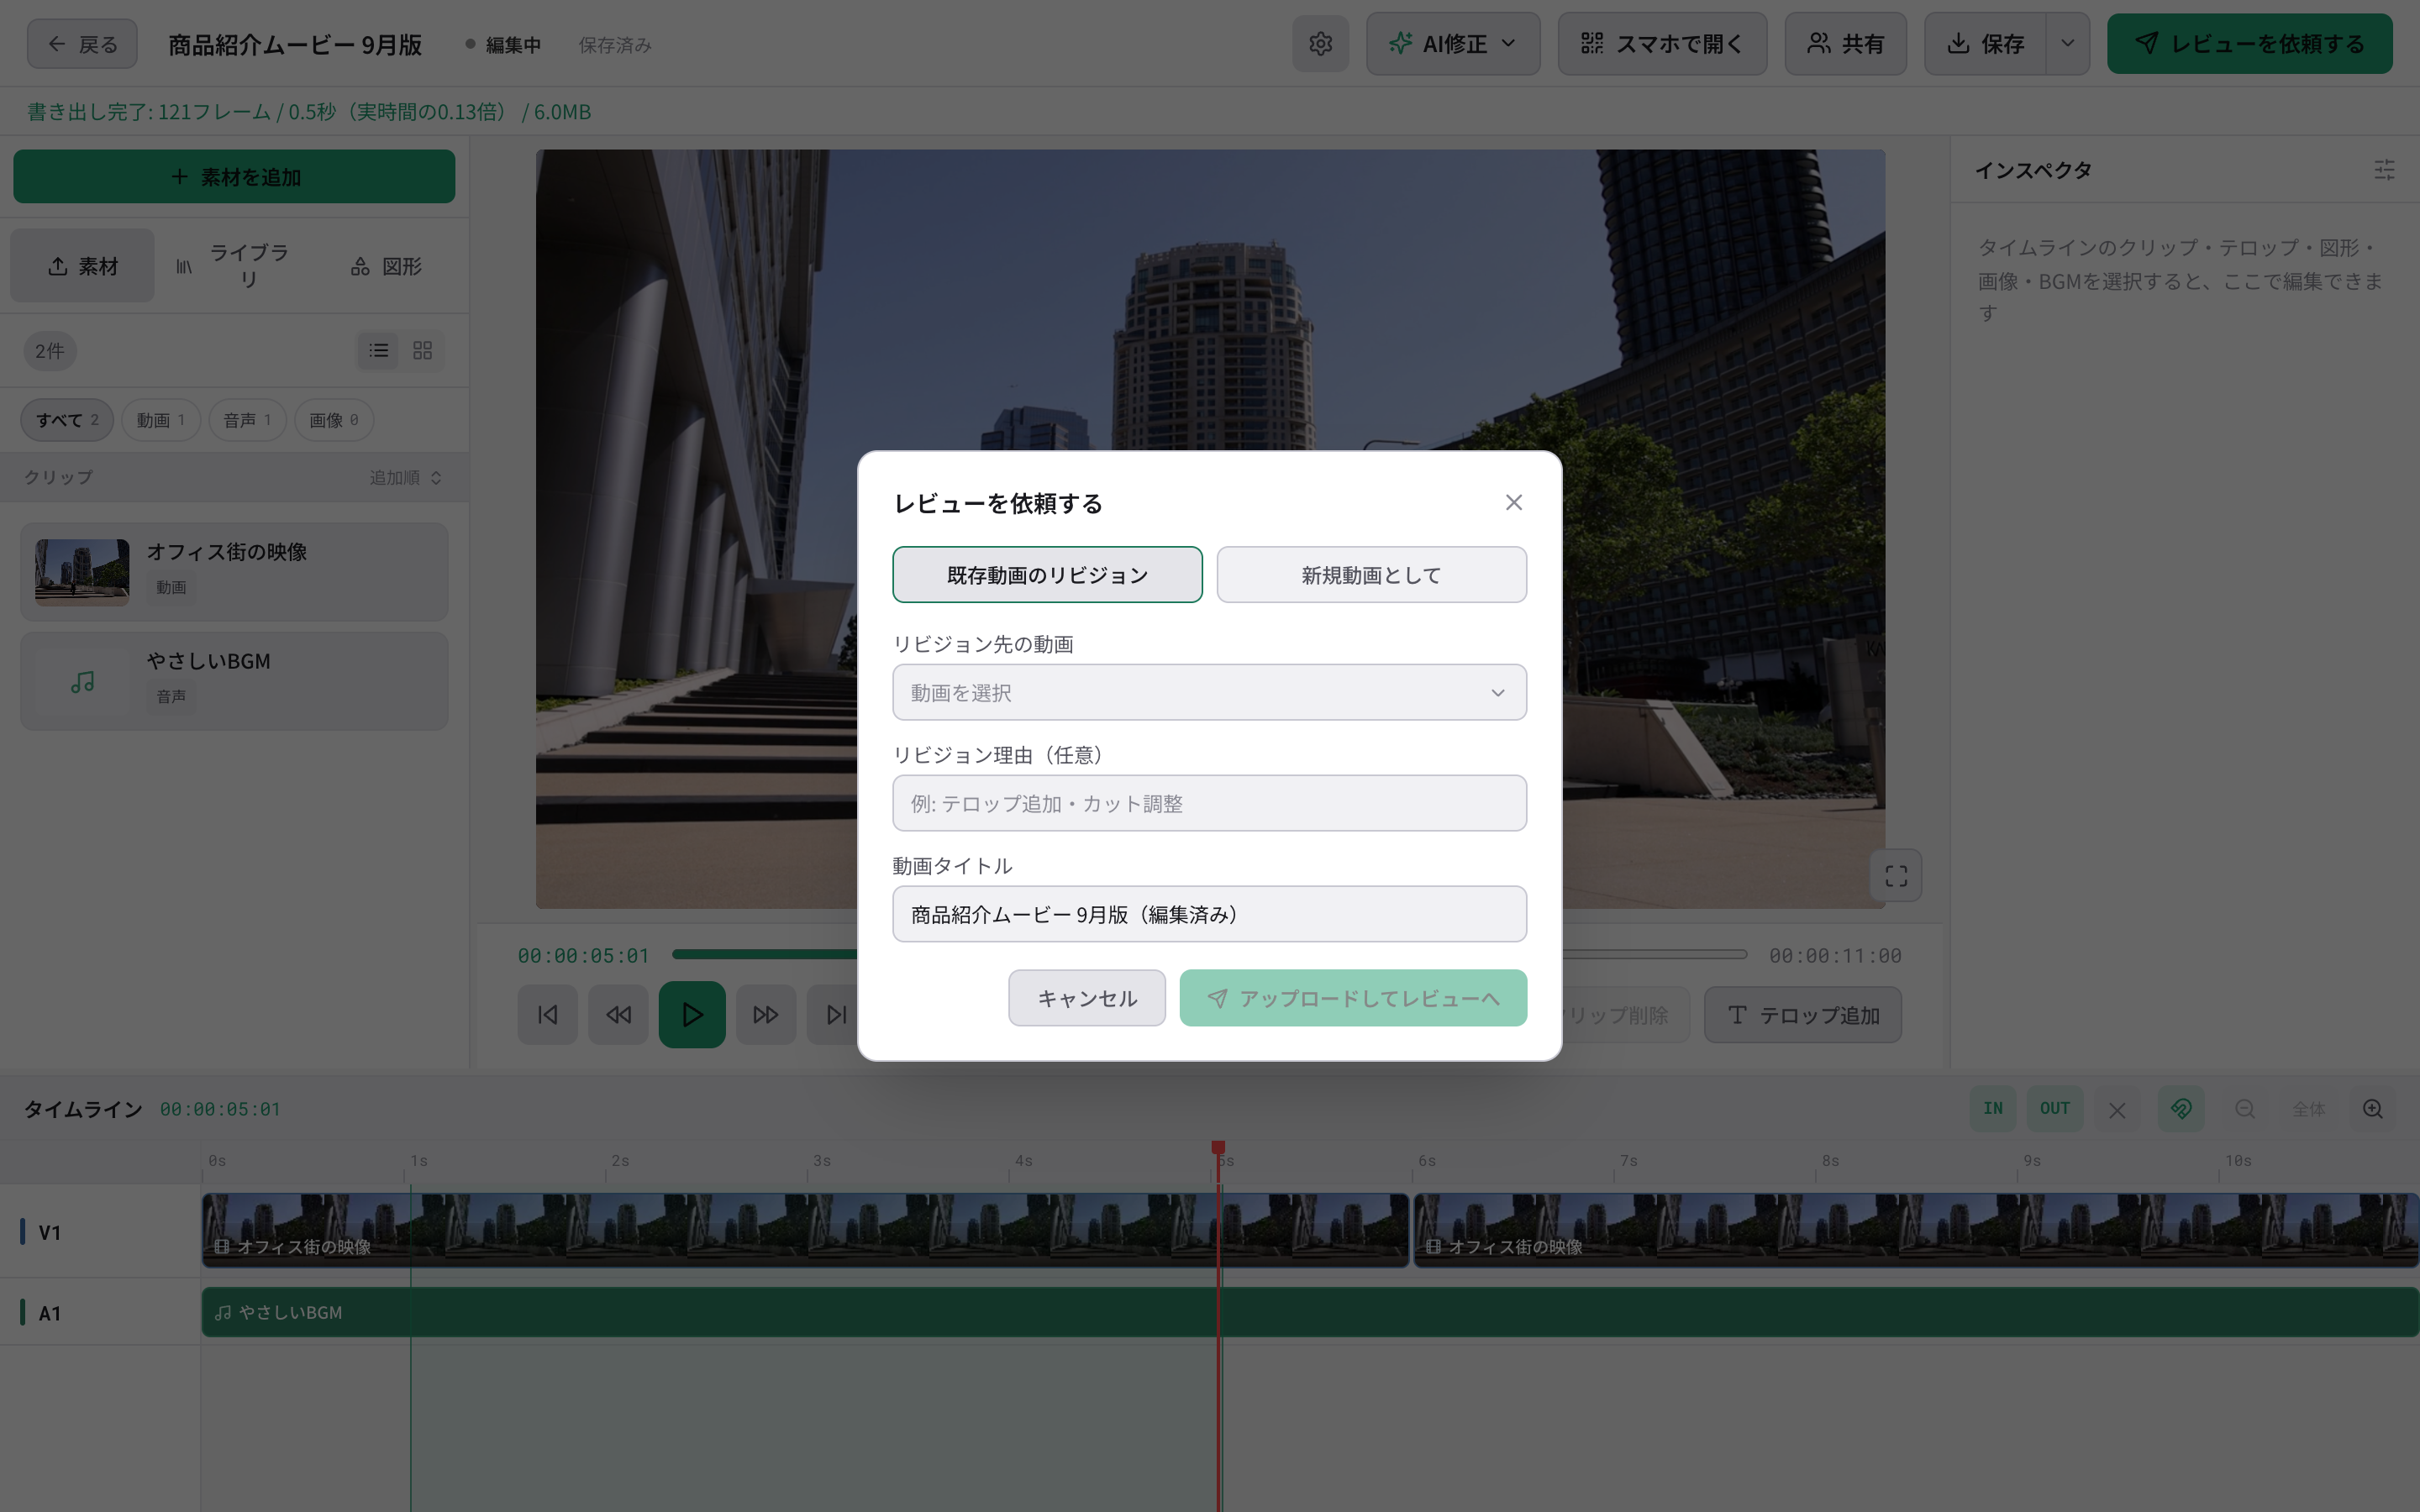Viewport: 2420px width, 1512px height.
Task: Switch to the 図形 tab
Action: pyautogui.click(x=386, y=266)
